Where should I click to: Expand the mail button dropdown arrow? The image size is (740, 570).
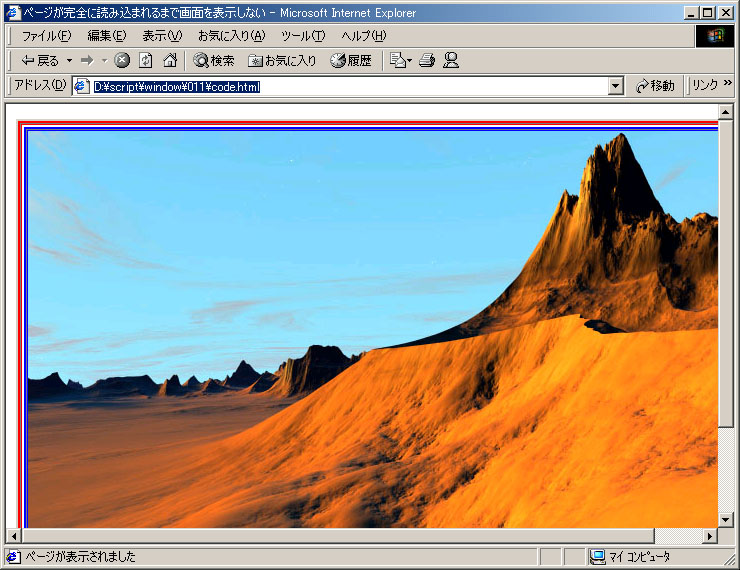409,60
